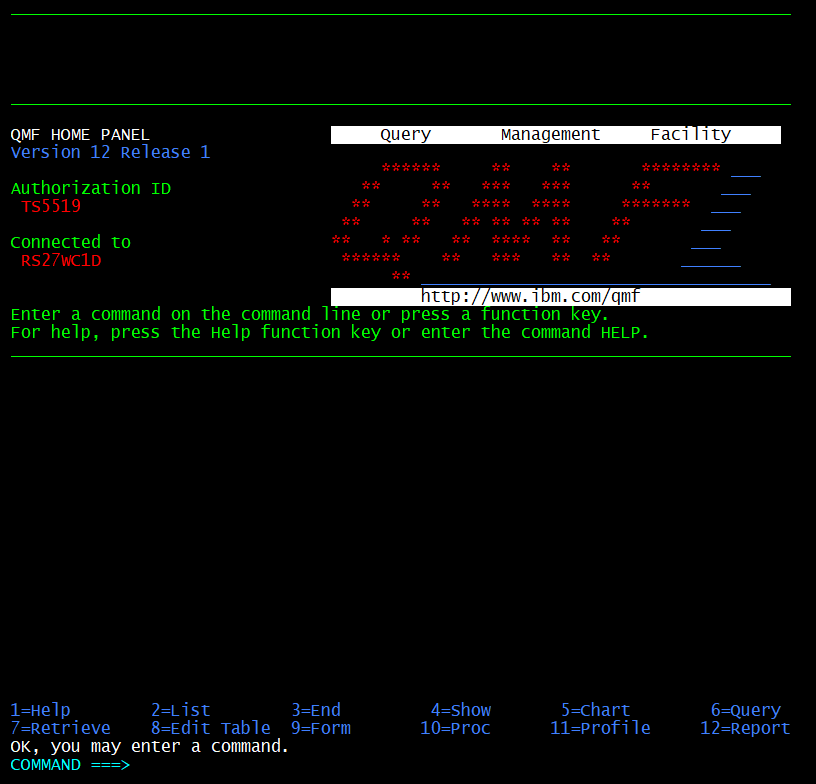
Task: Click the Management word in banner header
Action: click(x=551, y=135)
